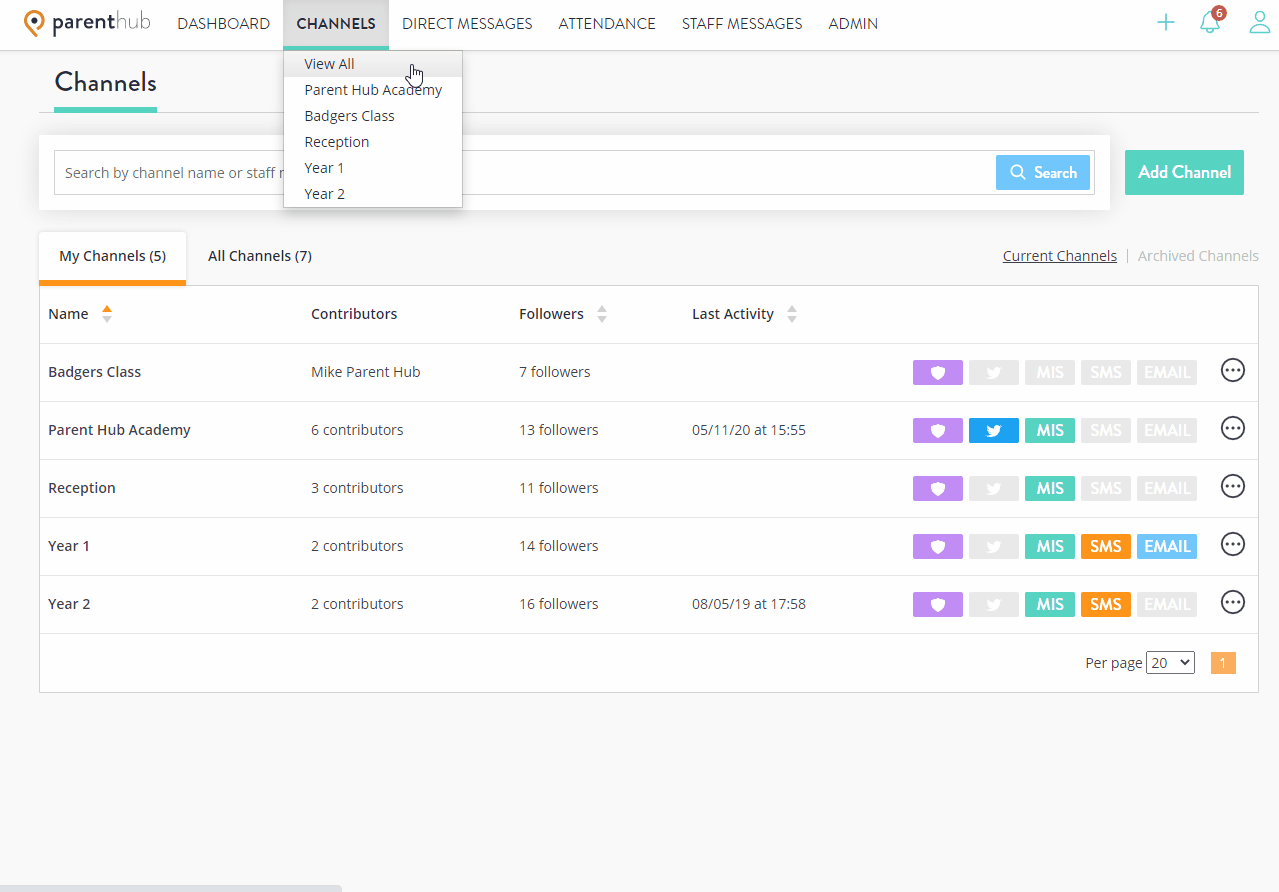Viewport: 1279px width, 892px height.
Task: Click Twitter badge for Year 2
Action: (x=994, y=604)
